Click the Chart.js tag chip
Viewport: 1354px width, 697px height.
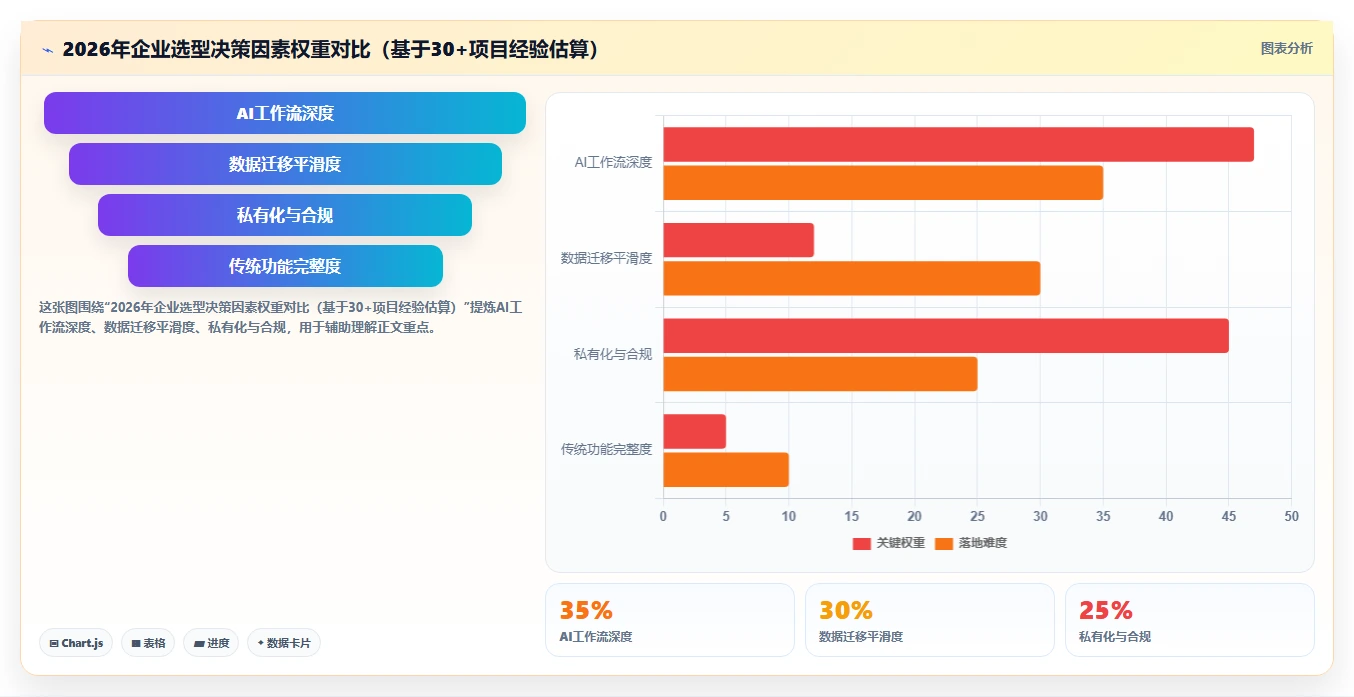coord(76,643)
